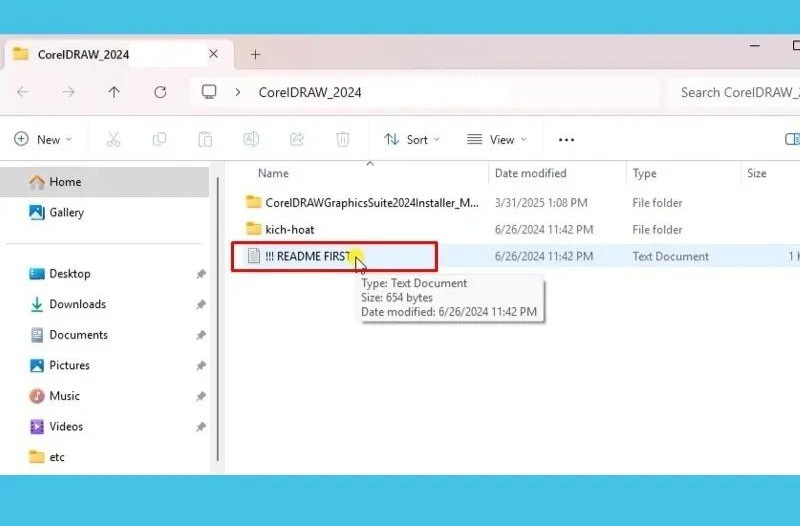Unpin Pictures using its pin icon
800x526 pixels.
pos(201,366)
